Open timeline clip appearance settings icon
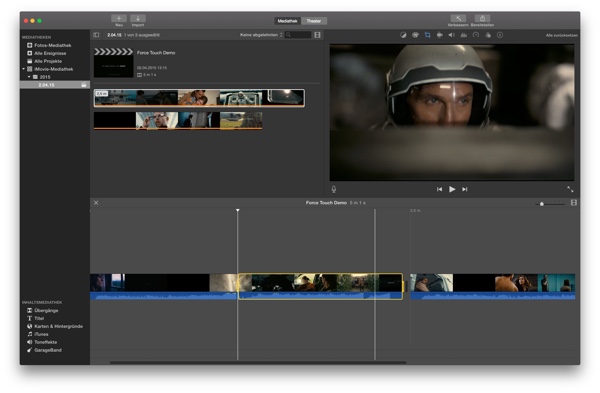600x393 pixels. click(x=574, y=202)
